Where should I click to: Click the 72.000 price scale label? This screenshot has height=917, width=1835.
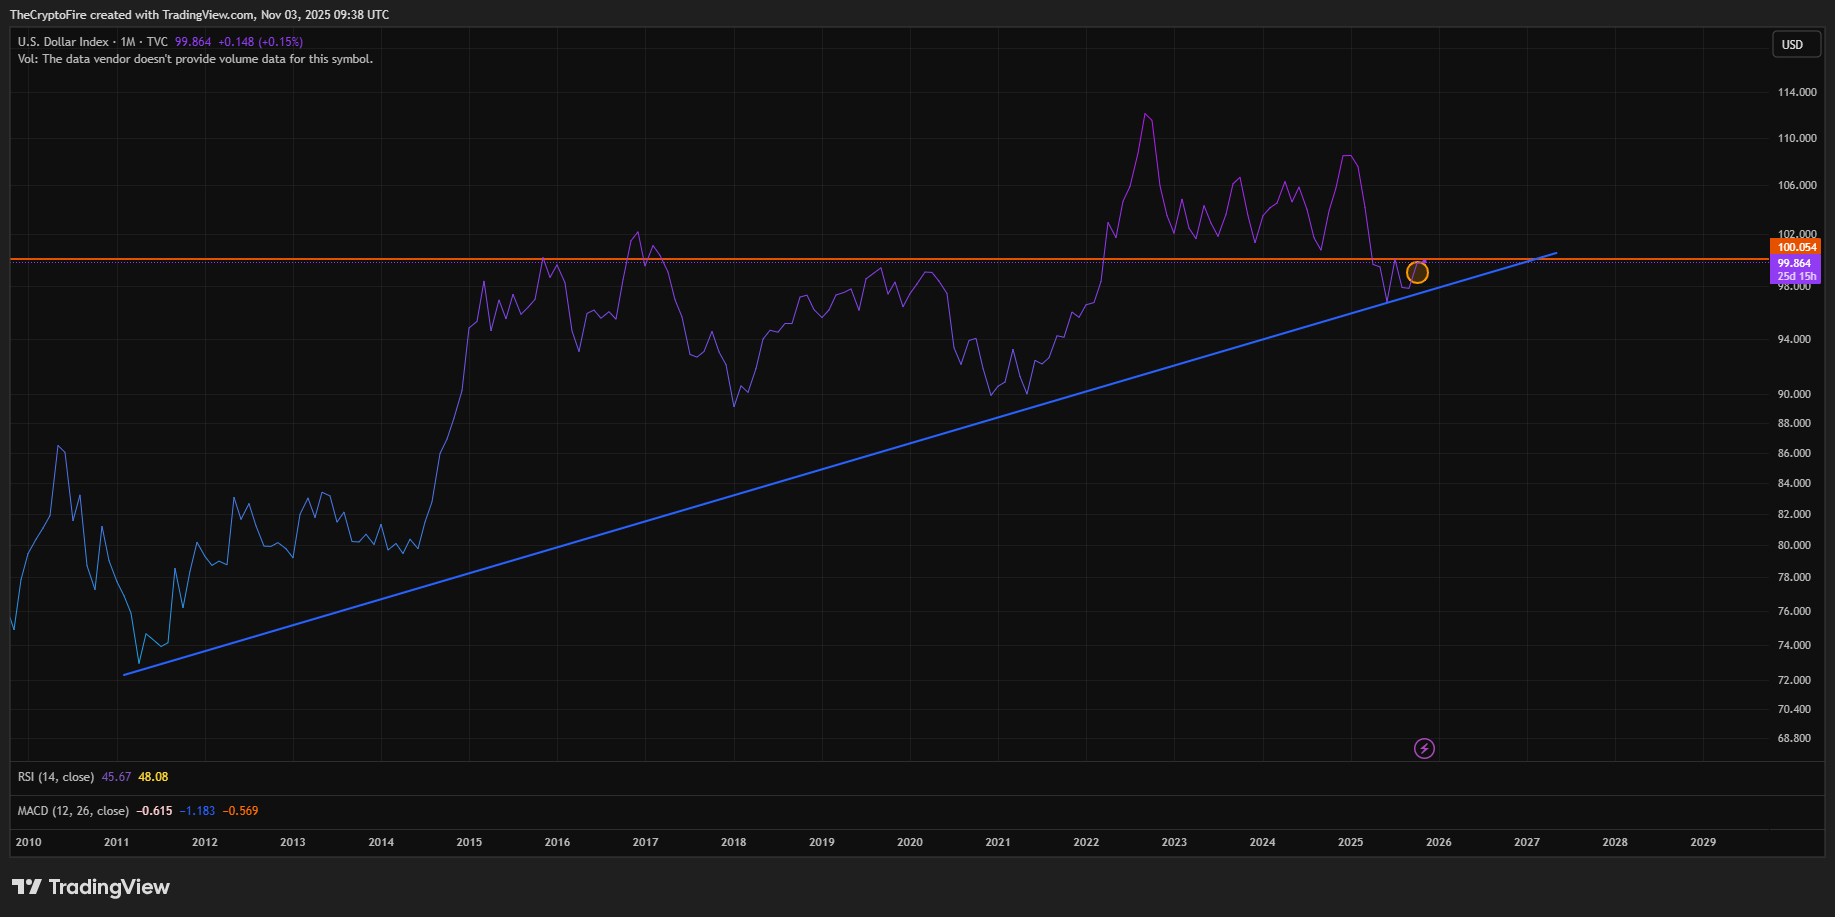(1794, 680)
